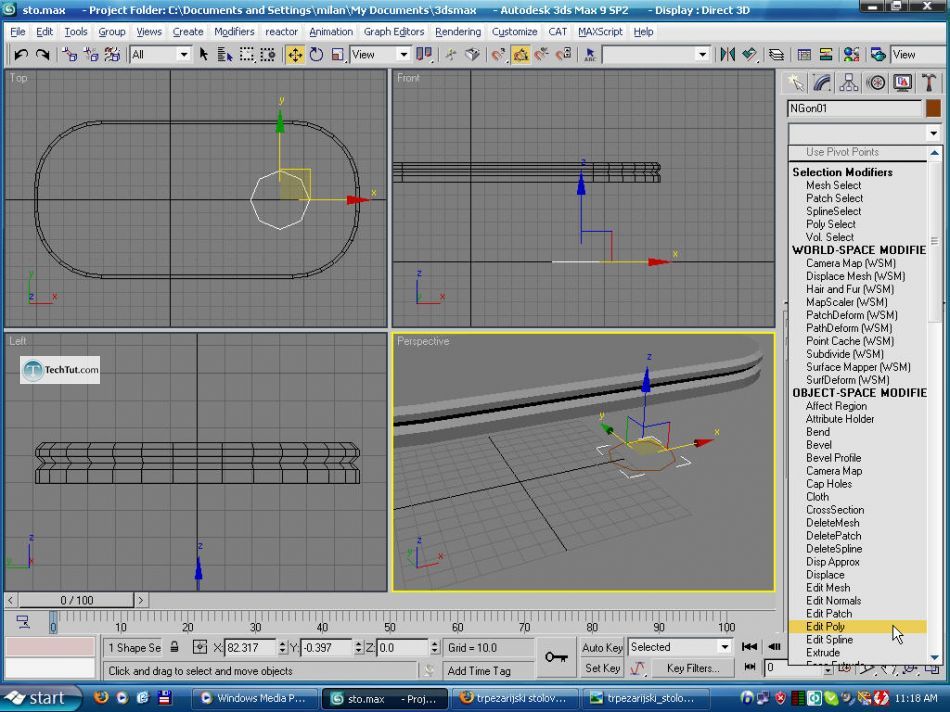Toggle Select and Manipulate mode

pos(451,55)
